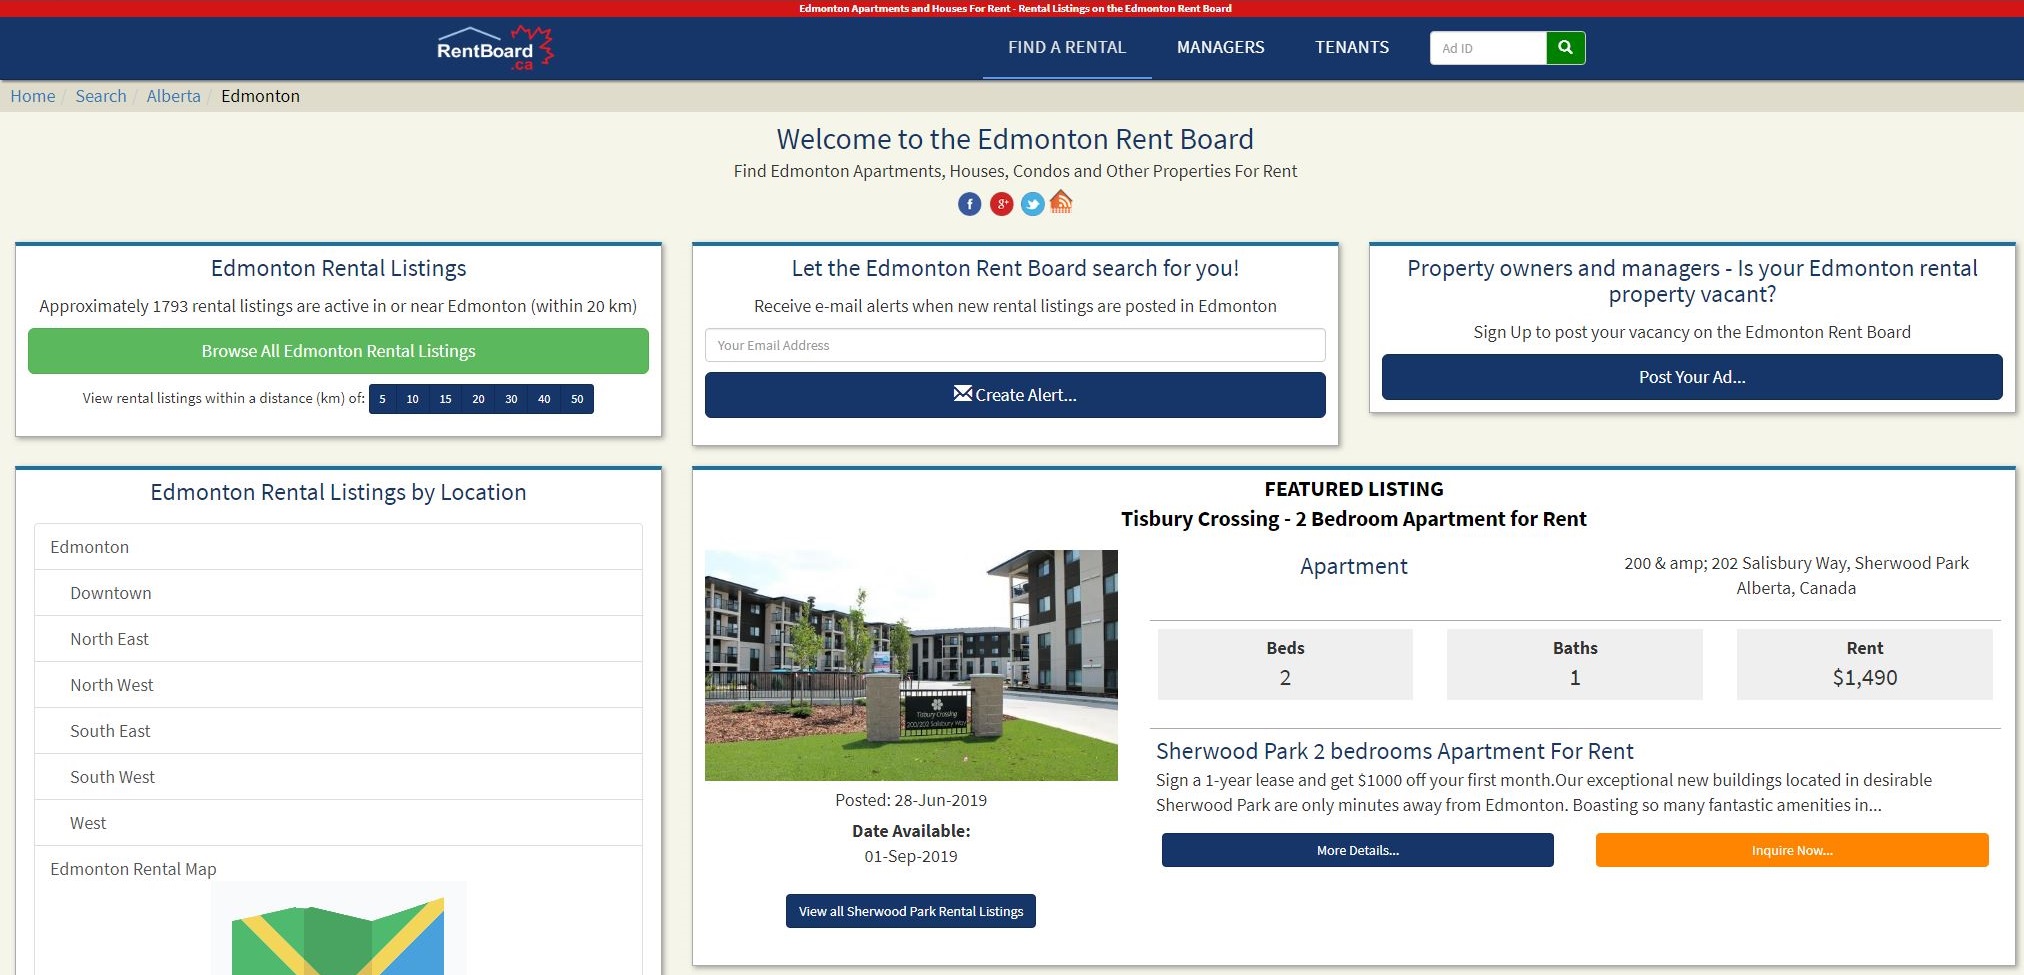Click the featured listing apartment photo

tap(910, 664)
